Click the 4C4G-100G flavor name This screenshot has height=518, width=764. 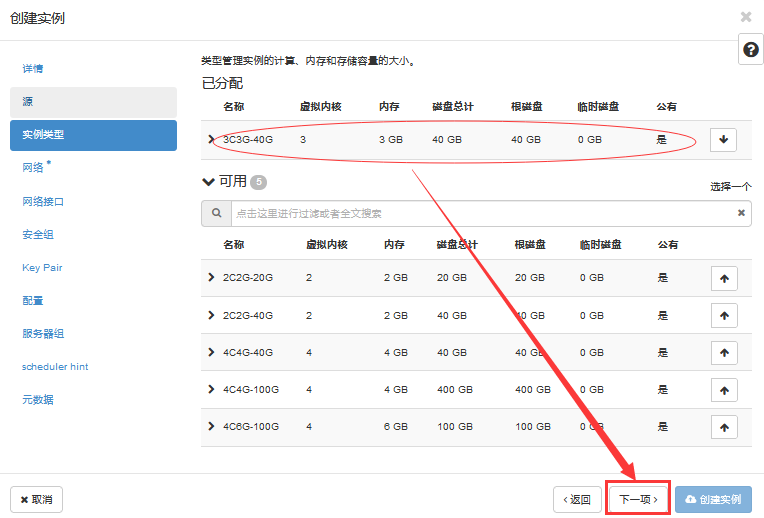point(251,390)
